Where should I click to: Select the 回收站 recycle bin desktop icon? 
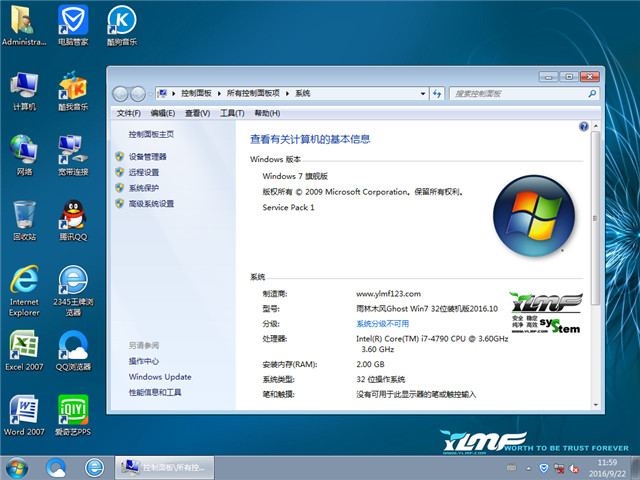tap(24, 220)
